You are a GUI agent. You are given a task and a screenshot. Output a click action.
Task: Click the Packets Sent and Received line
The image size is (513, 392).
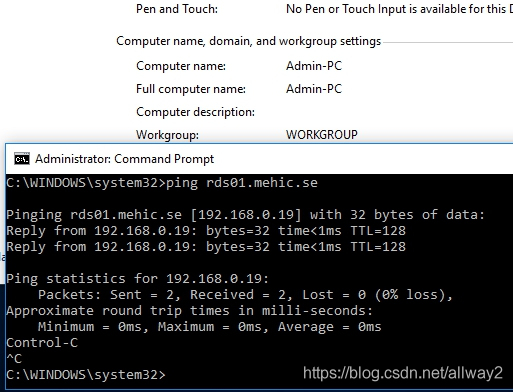coord(245,295)
